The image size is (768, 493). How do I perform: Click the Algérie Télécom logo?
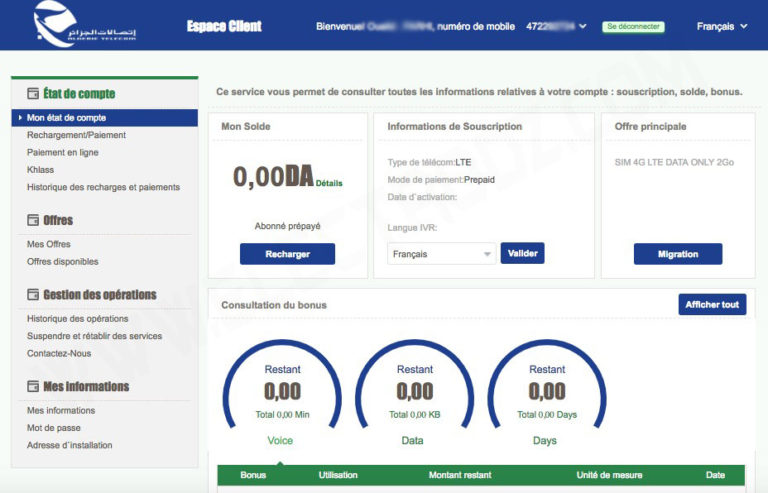tap(84, 23)
